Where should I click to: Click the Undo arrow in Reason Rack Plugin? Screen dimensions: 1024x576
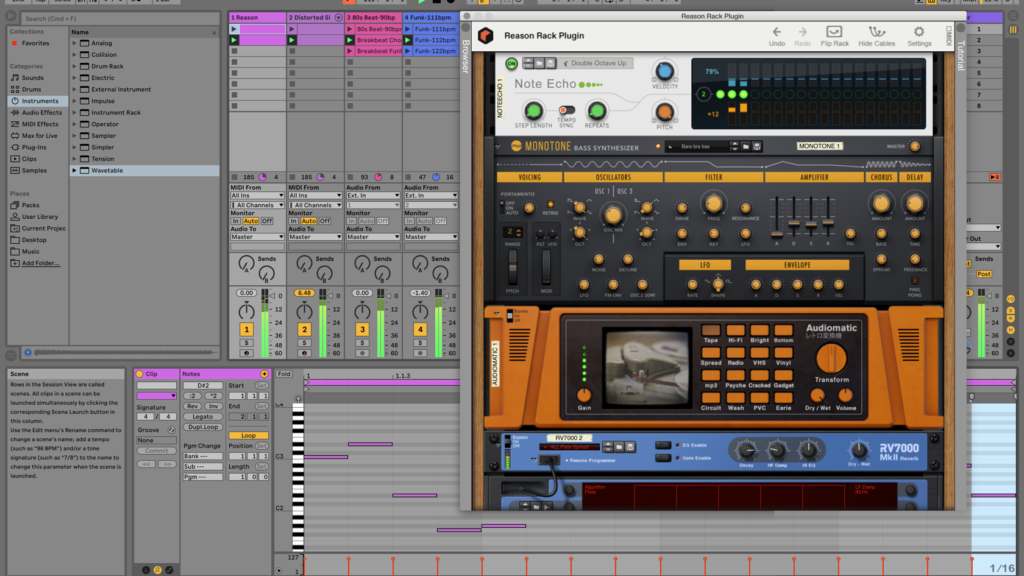pos(776,31)
